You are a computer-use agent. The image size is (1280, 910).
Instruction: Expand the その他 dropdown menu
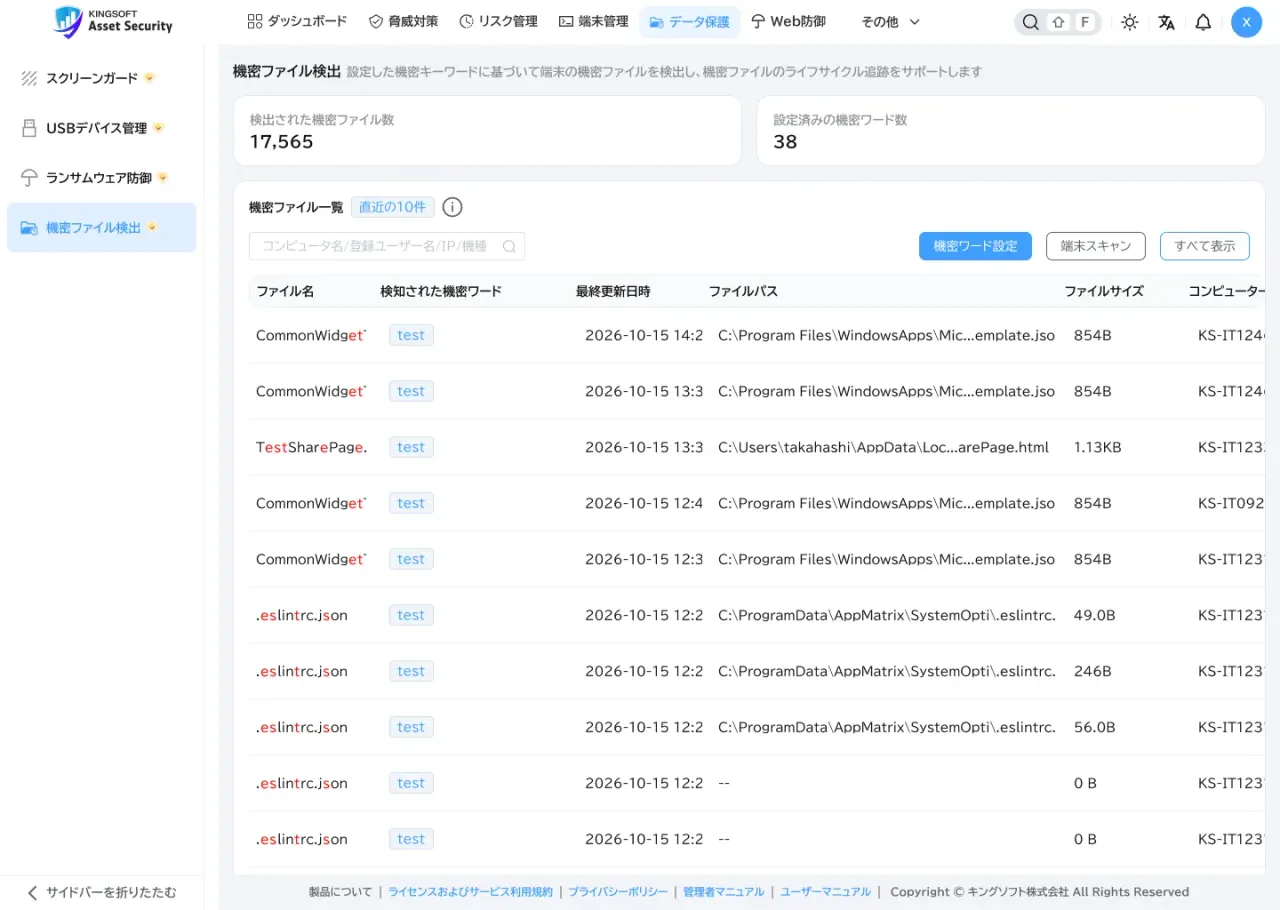click(x=890, y=22)
